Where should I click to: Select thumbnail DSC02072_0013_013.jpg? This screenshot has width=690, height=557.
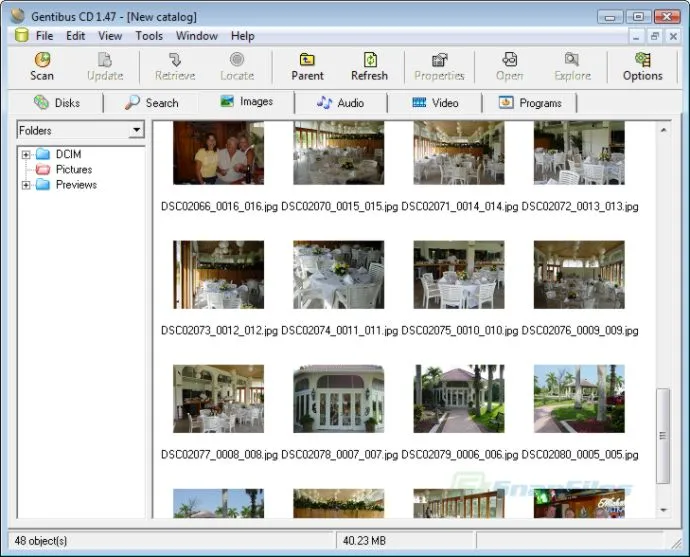[x=579, y=153]
